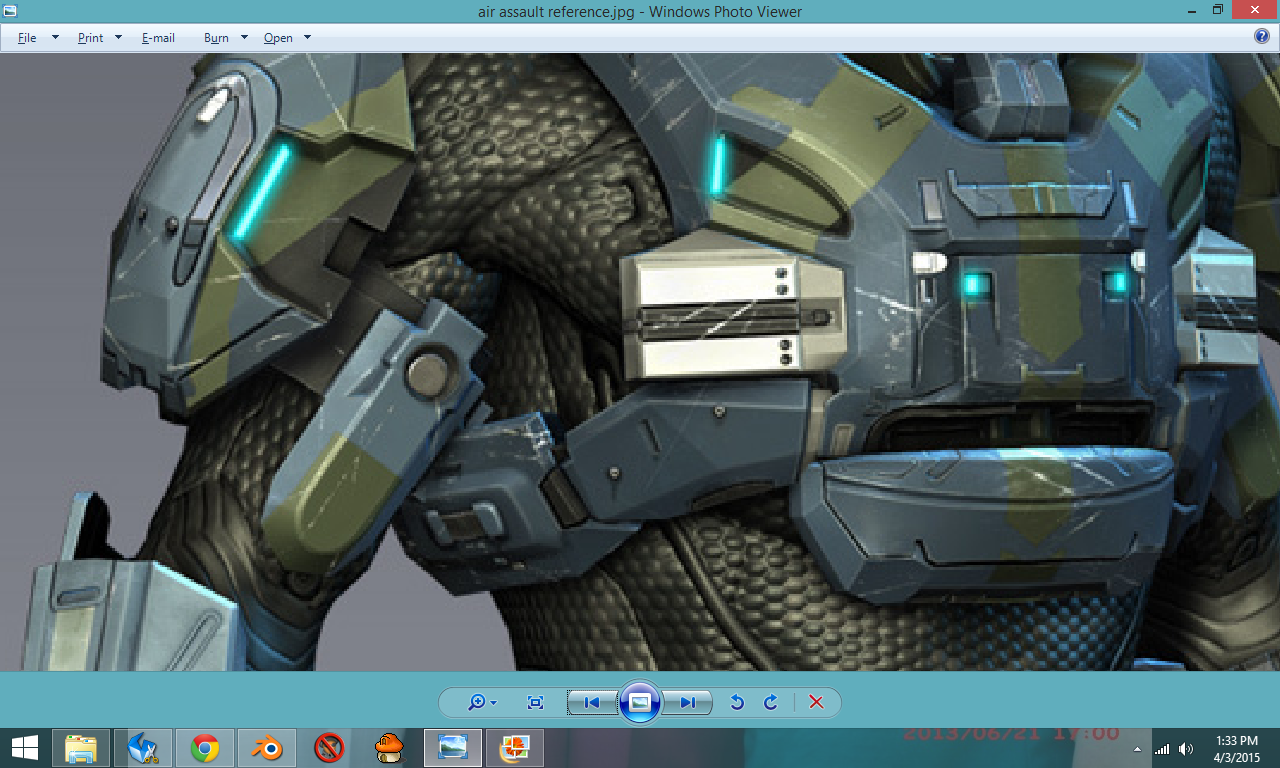Open the Open menu
Screen dimensions: 1280x768
pyautogui.click(x=278, y=38)
